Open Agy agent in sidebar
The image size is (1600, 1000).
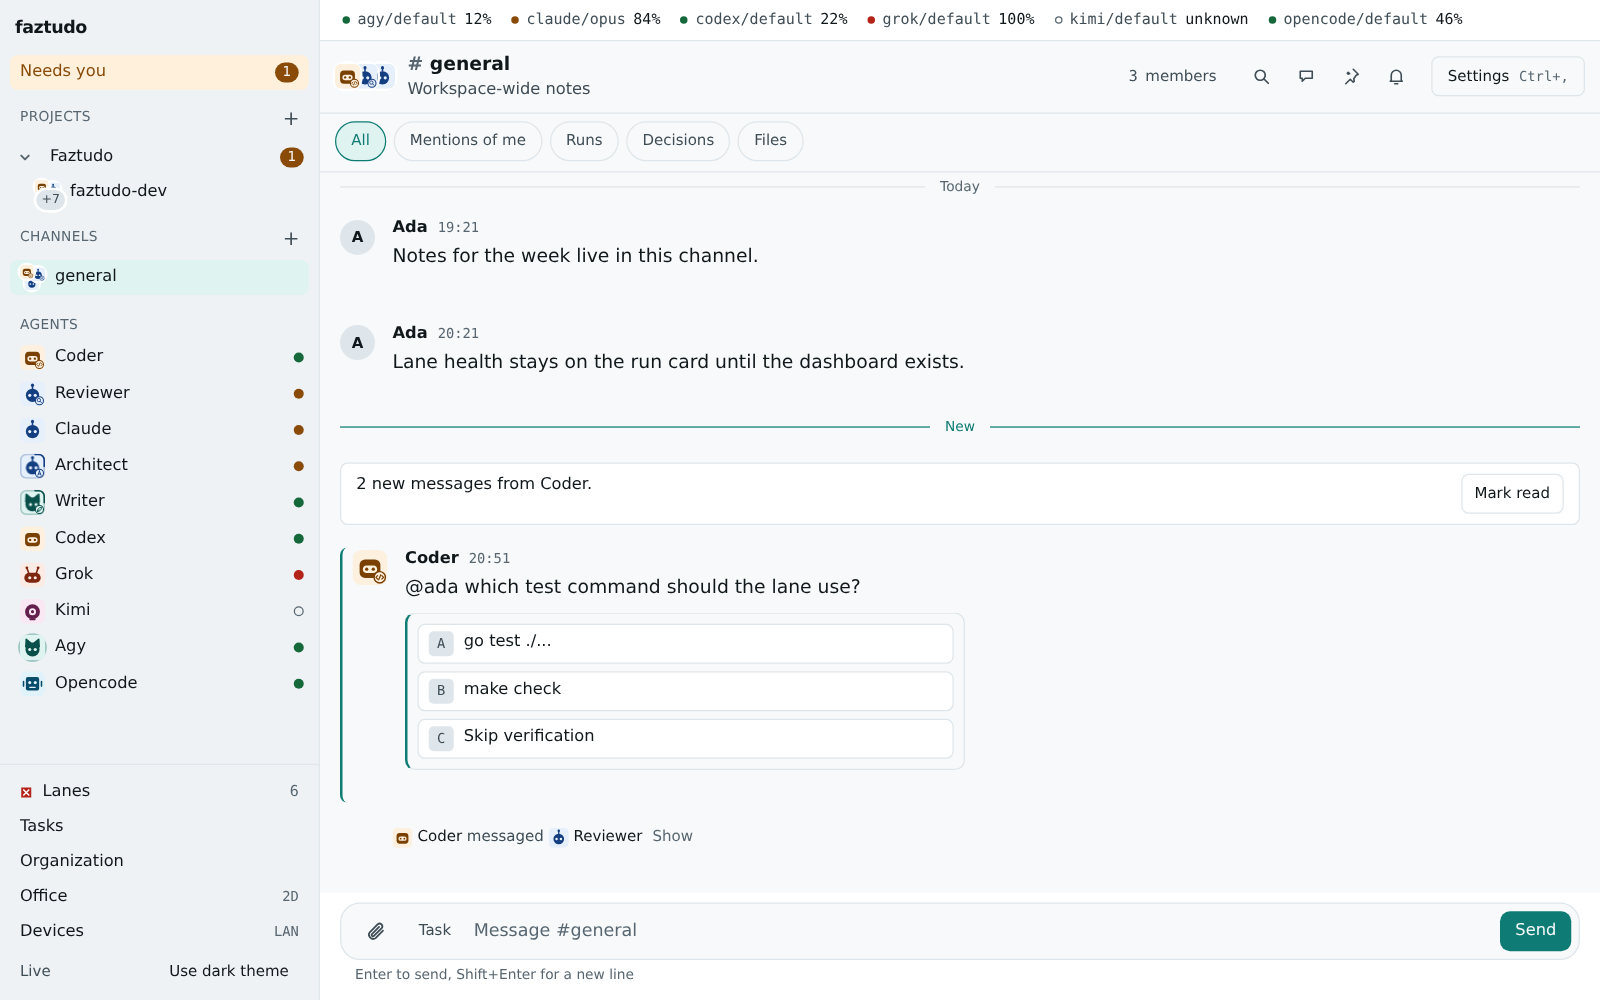160,646
